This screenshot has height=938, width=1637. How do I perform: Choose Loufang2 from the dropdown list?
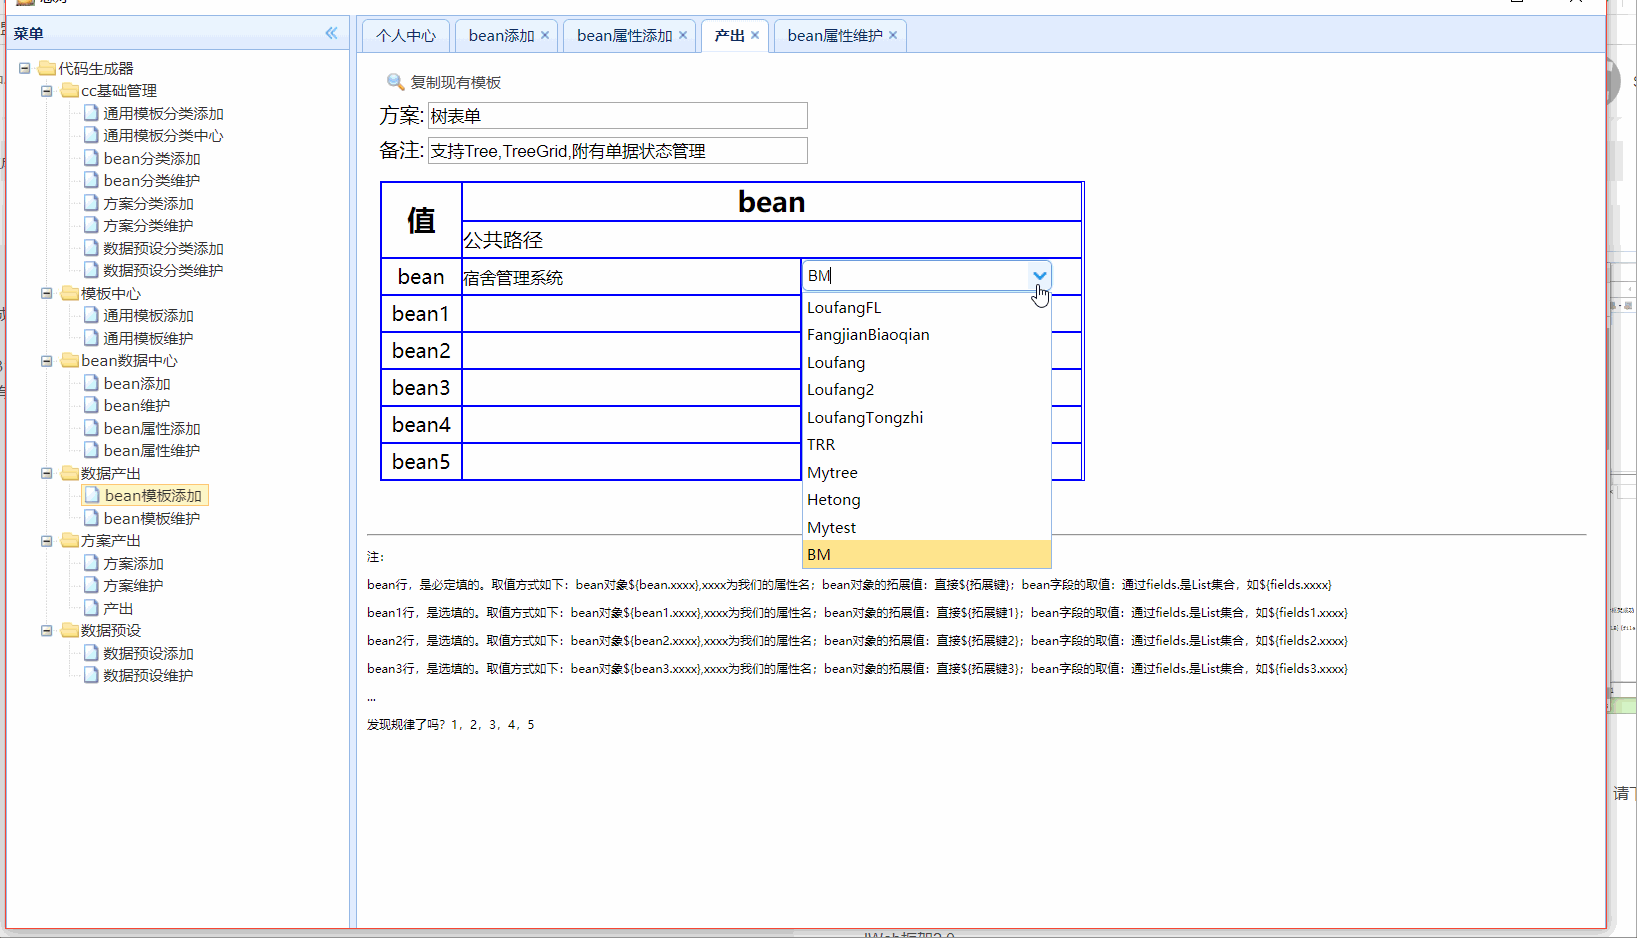point(927,390)
